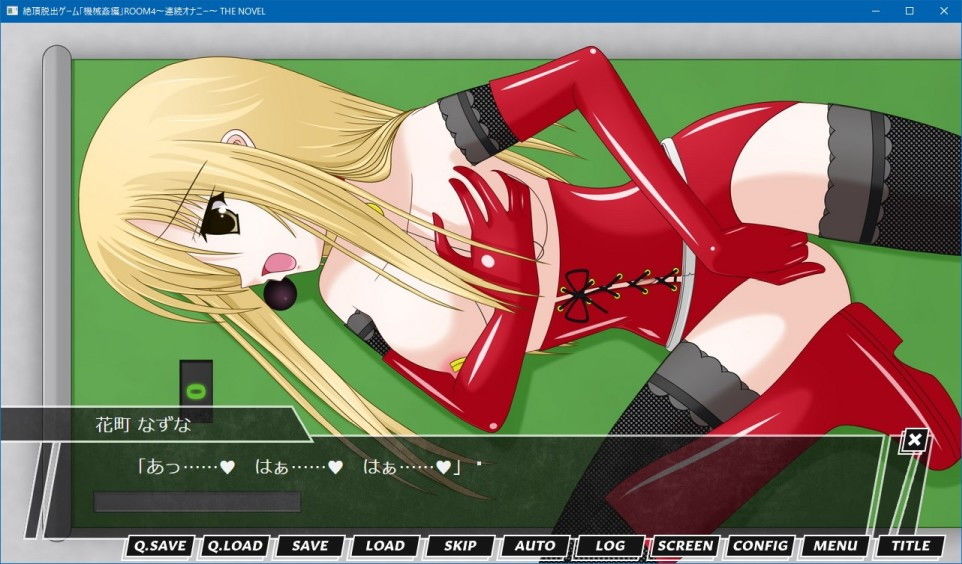Image resolution: width=962 pixels, height=564 pixels.
Task: Click the app icon in title bar
Action: click(12, 10)
